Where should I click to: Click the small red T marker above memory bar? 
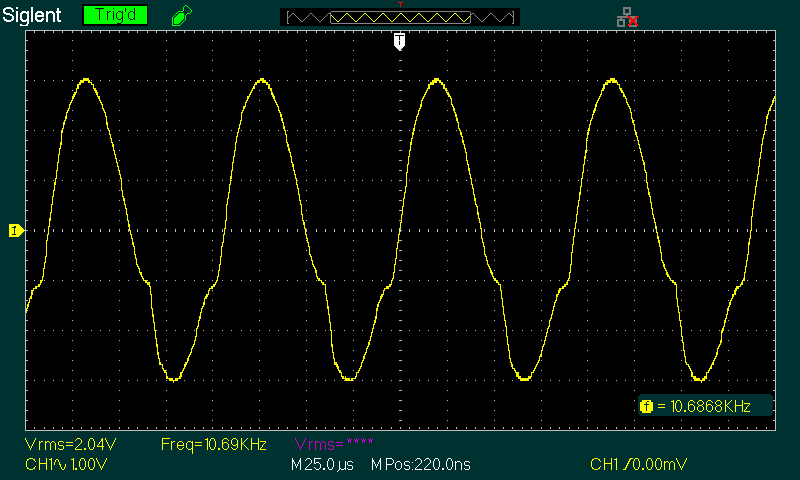click(x=401, y=4)
